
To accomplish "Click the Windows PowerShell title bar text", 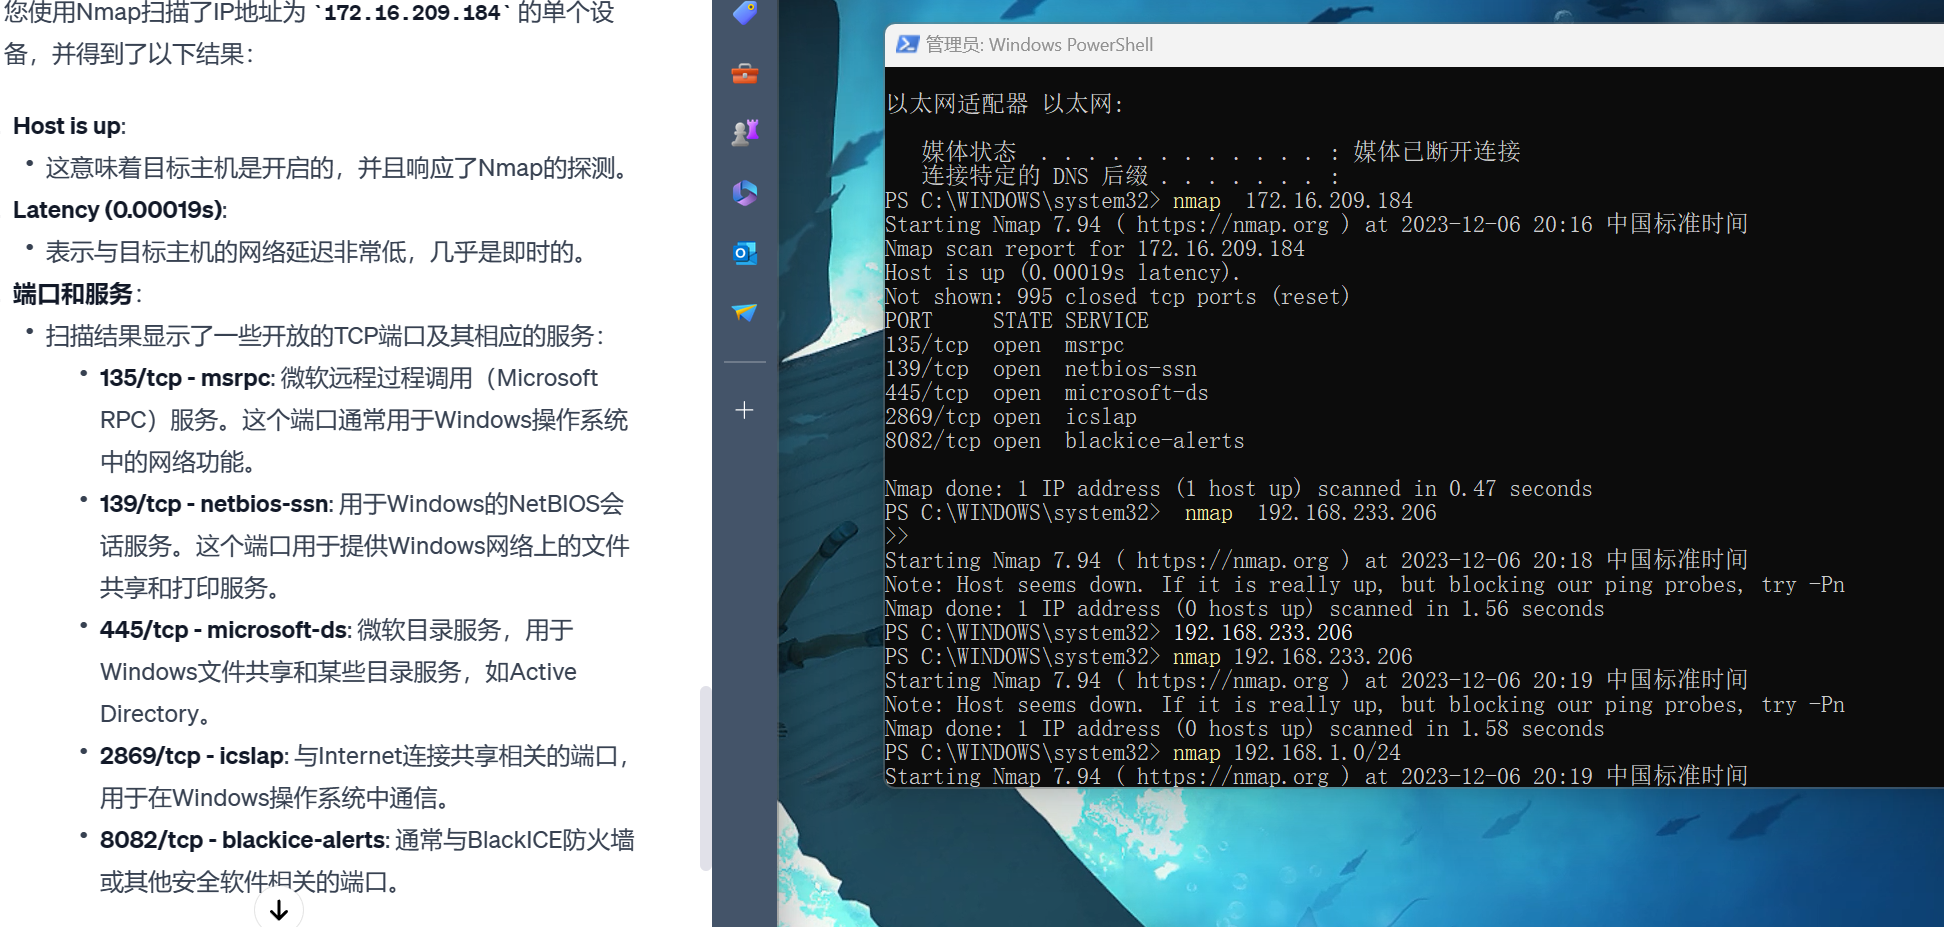I will [1039, 45].
